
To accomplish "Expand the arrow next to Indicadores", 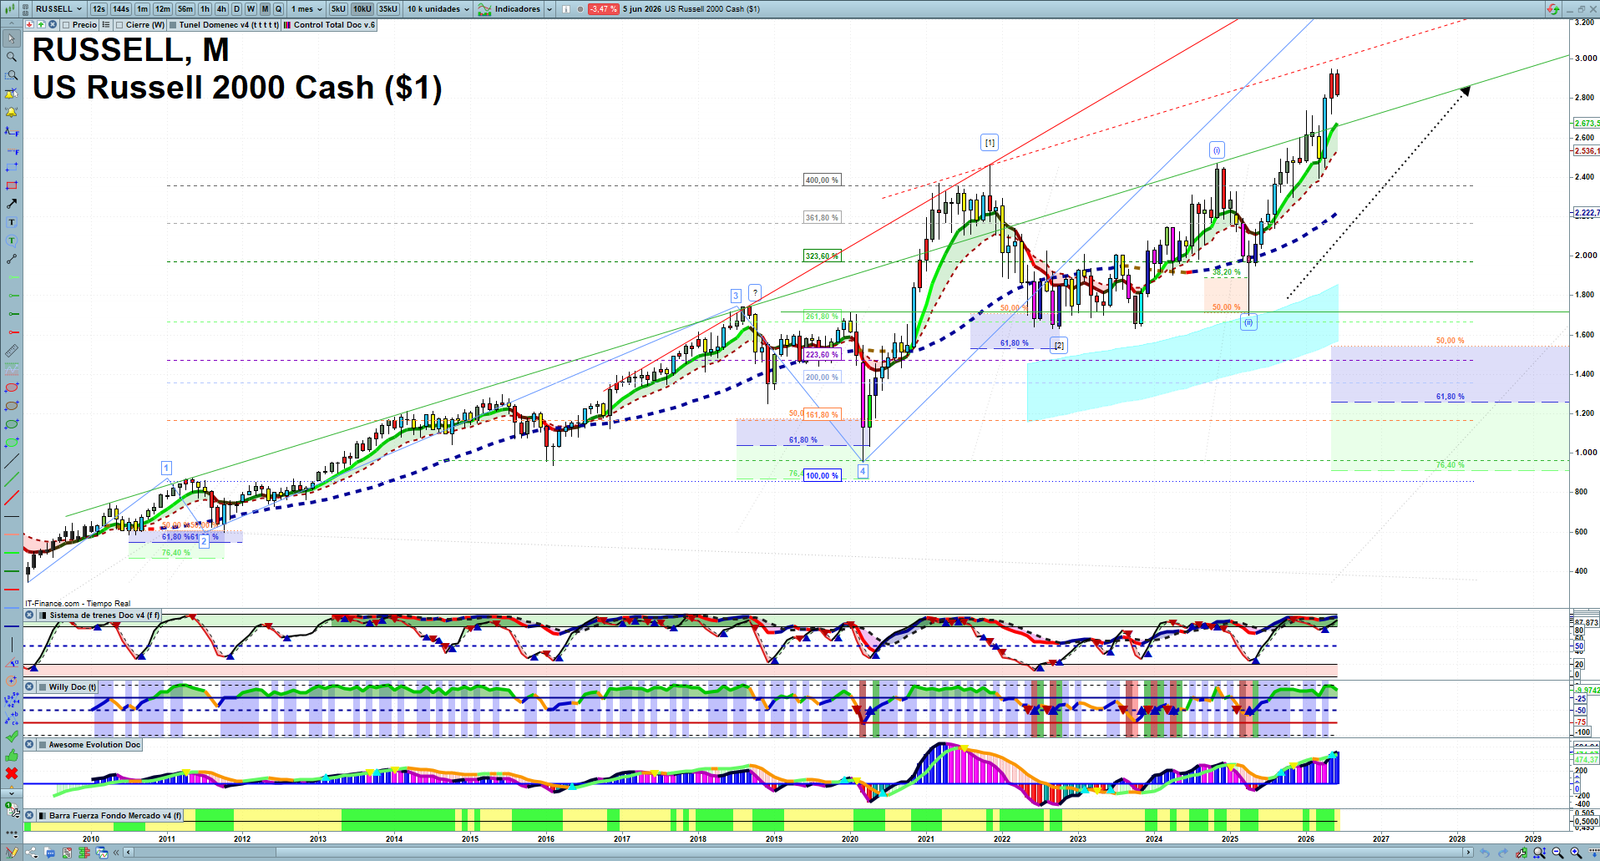I will click(x=549, y=9).
